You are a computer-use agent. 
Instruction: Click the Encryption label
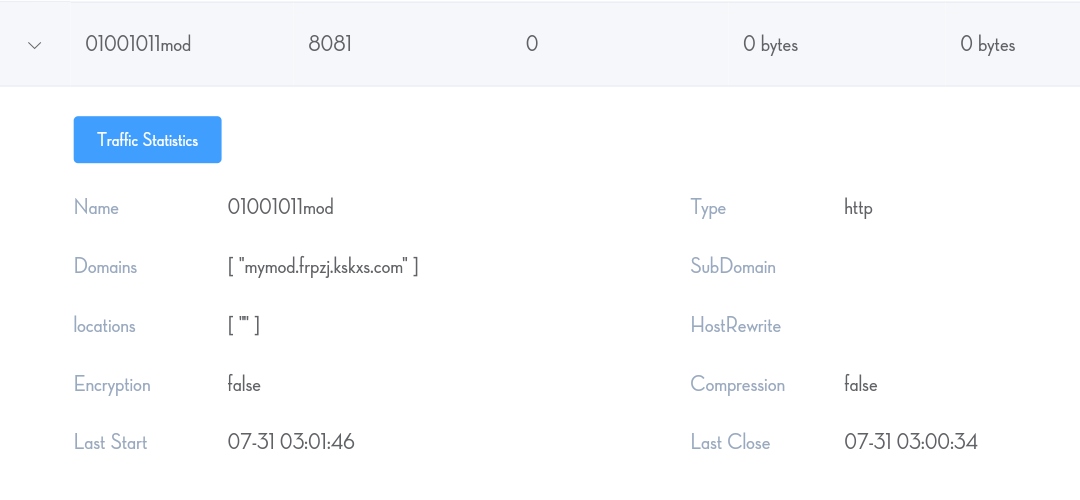112,384
